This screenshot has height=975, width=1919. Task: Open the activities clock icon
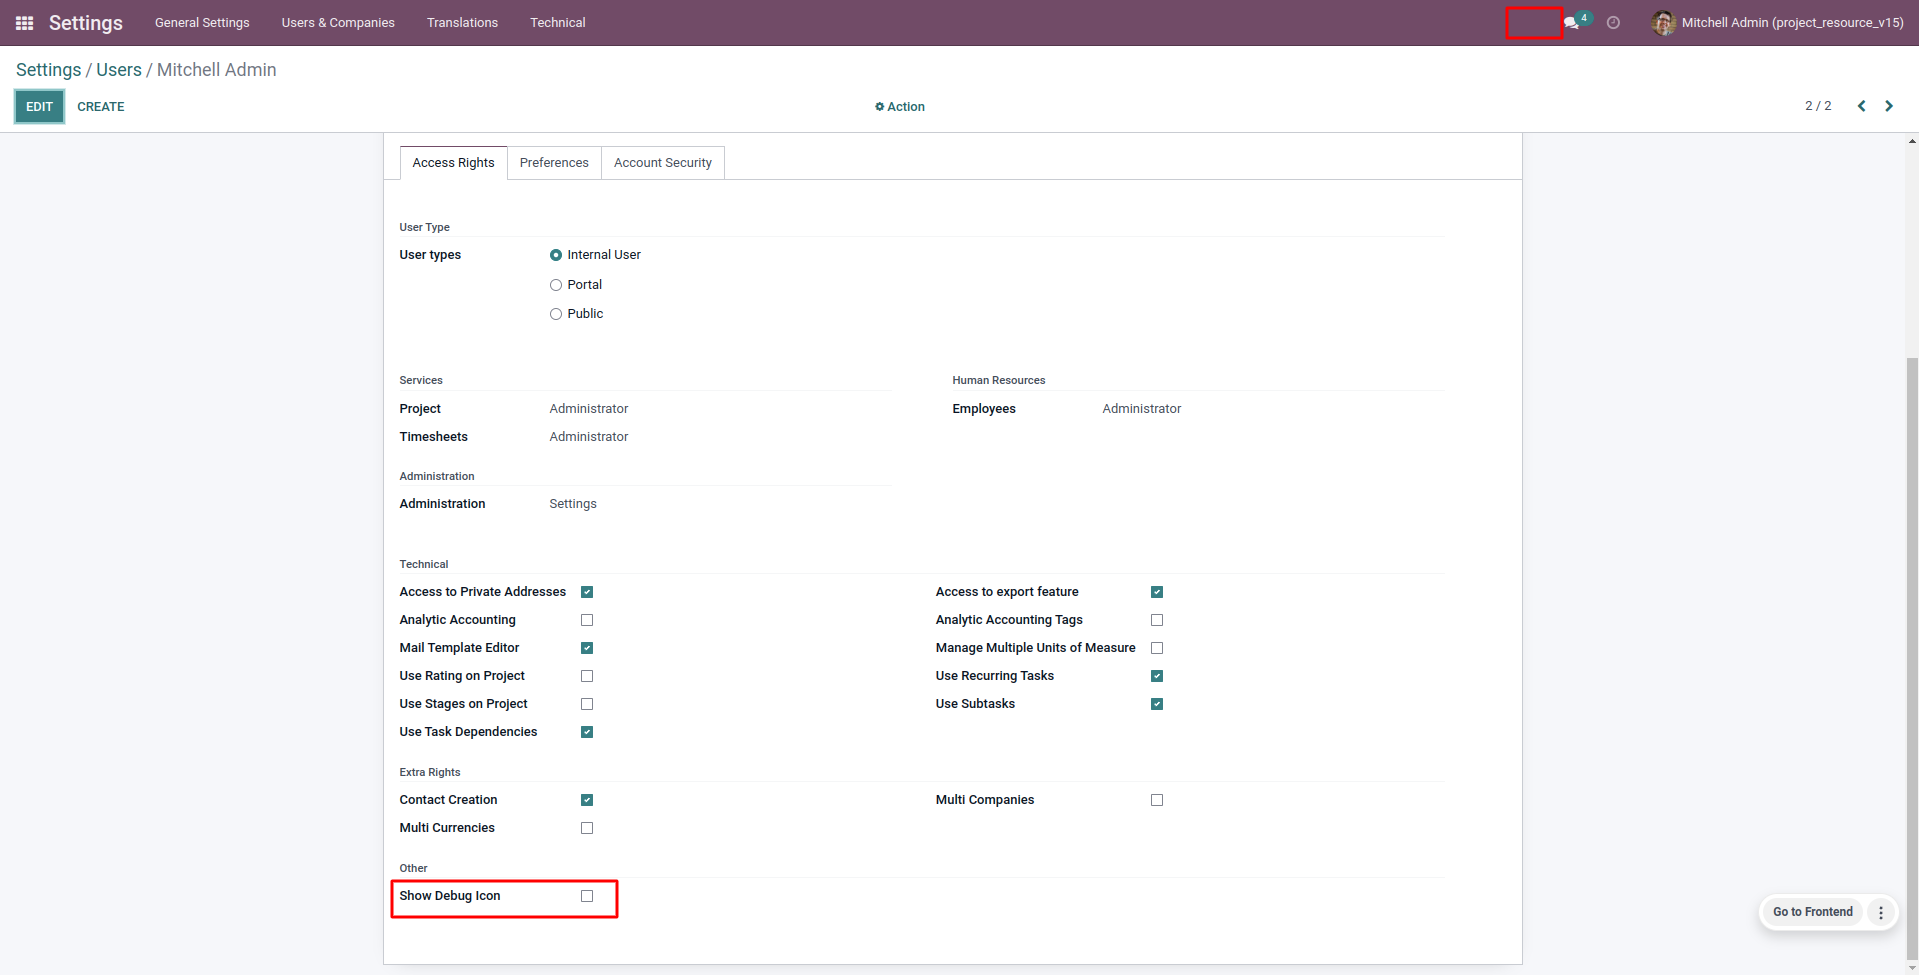(1613, 23)
